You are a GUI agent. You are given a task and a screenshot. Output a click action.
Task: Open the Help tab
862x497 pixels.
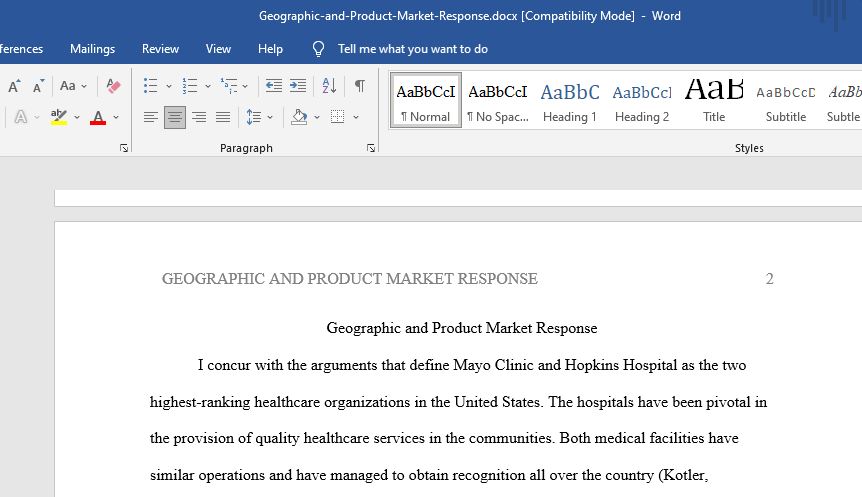pyautogui.click(x=270, y=49)
